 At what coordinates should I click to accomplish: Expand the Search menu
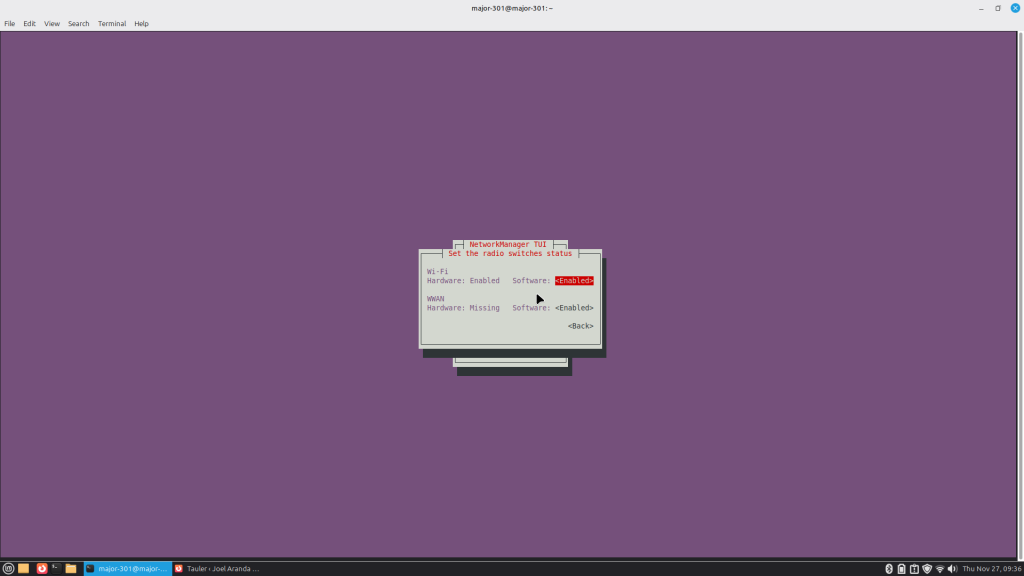point(79,23)
